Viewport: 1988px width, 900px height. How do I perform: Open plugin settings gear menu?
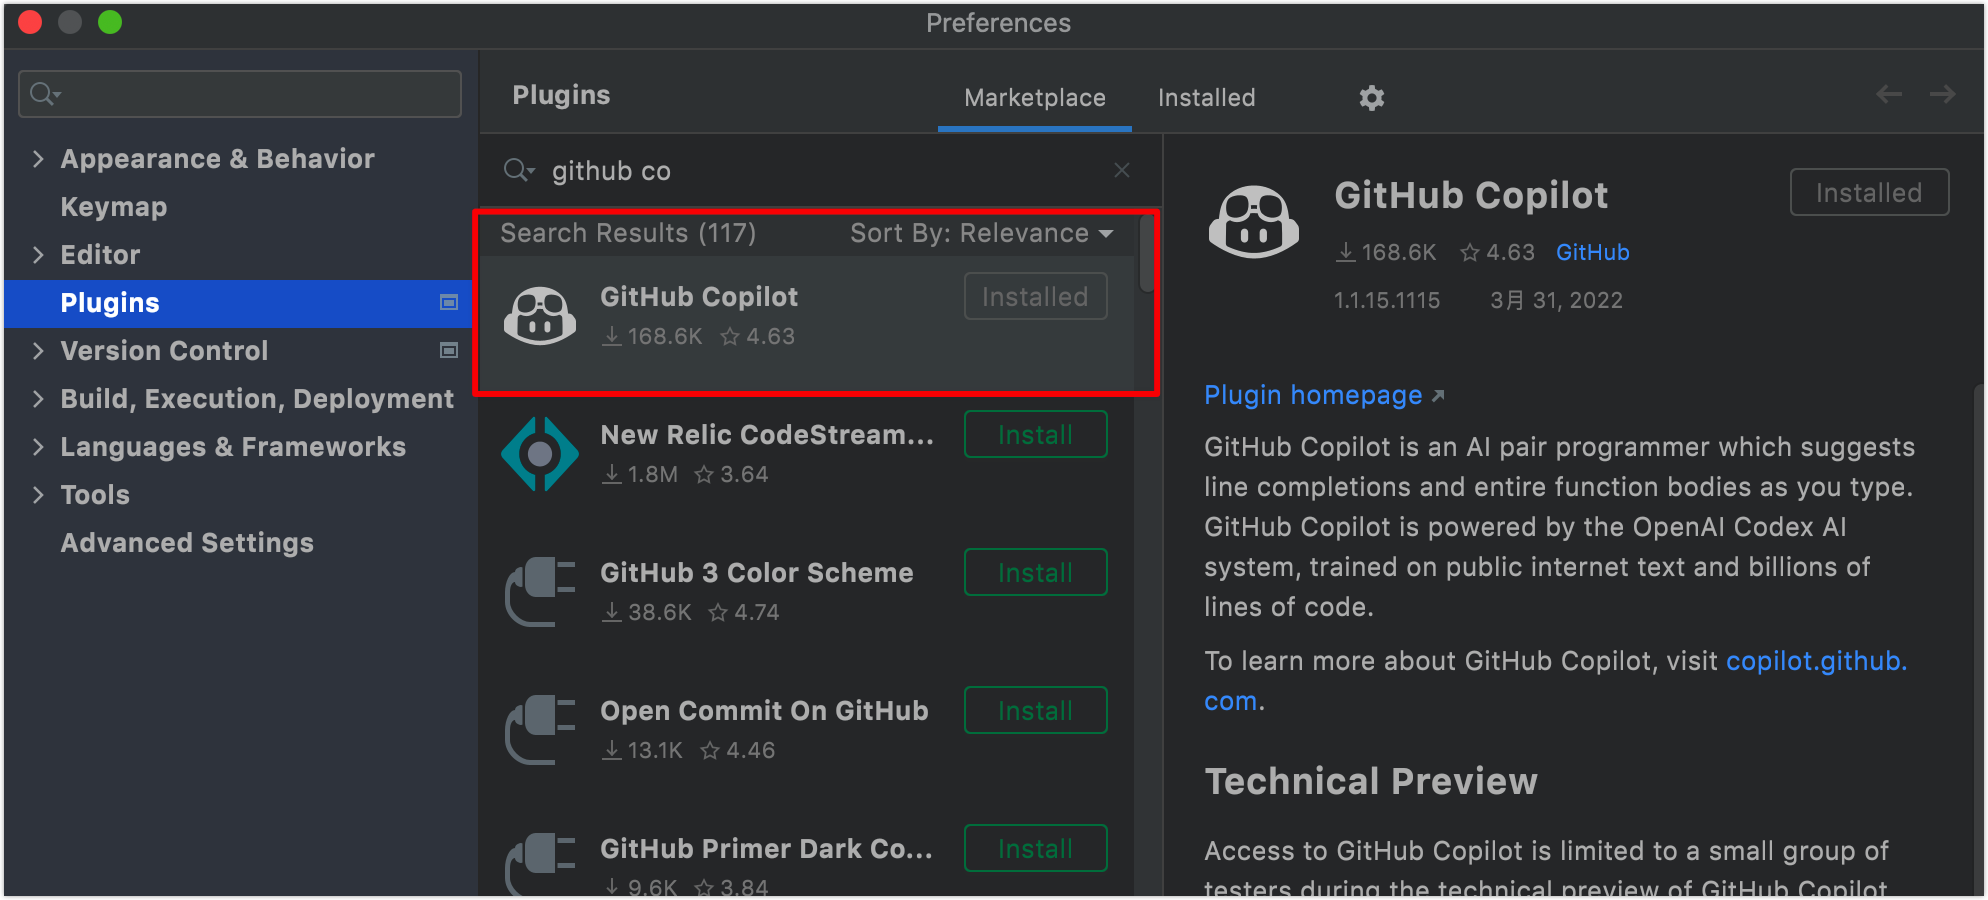pos(1371,97)
